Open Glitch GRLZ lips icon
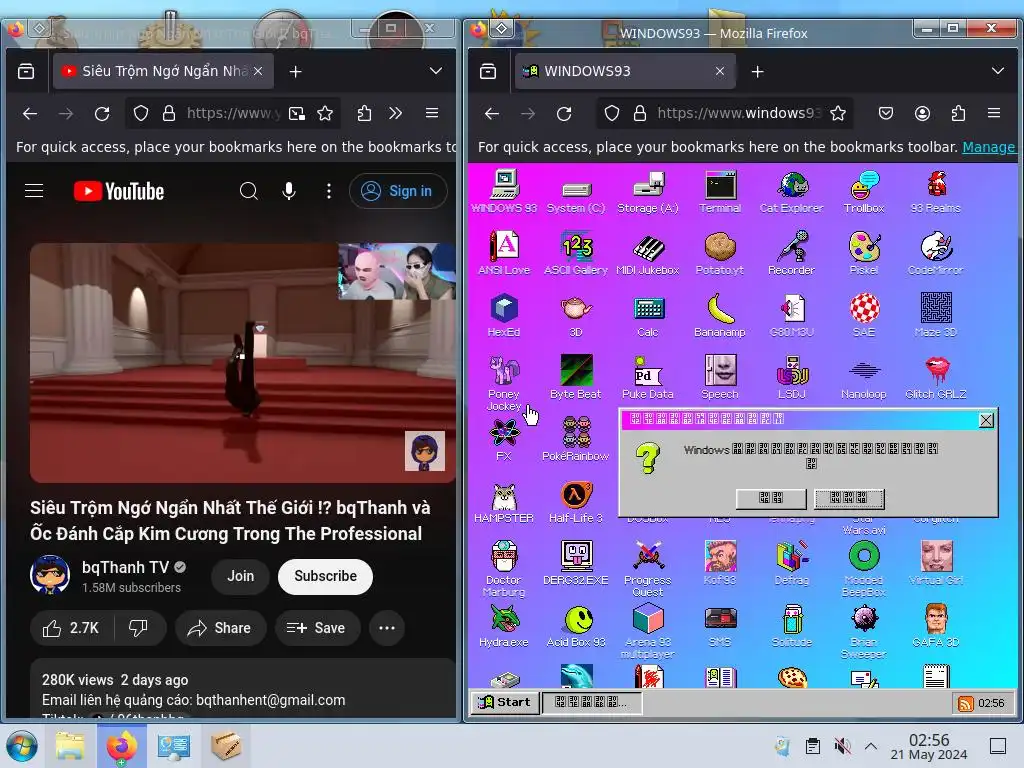Screen dimensions: 1024x768 pos(936,377)
